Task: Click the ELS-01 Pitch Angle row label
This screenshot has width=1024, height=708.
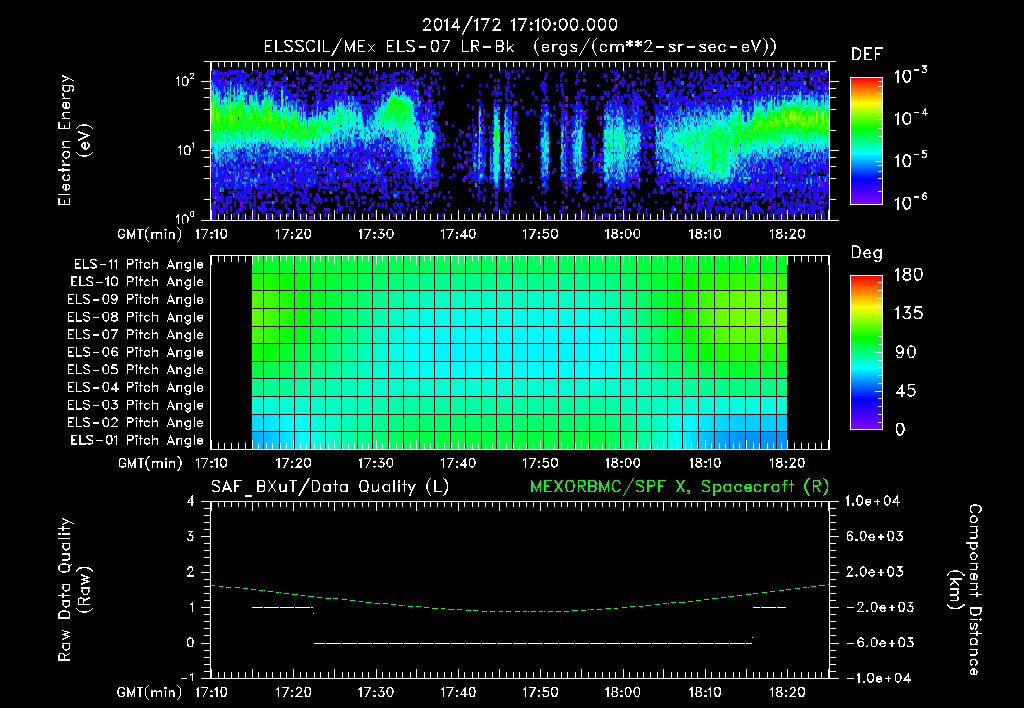Action: point(137,440)
